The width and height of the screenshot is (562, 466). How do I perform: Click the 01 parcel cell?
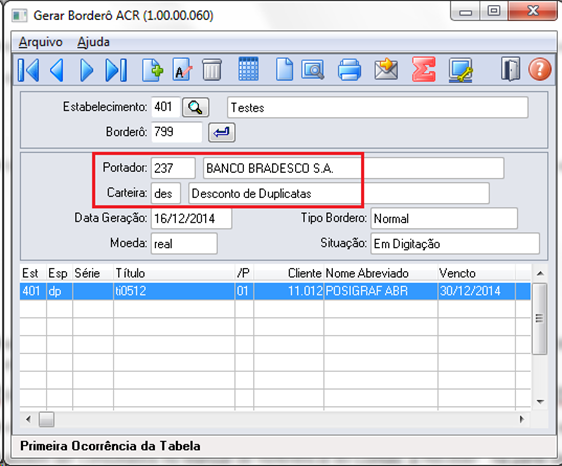coord(244,291)
